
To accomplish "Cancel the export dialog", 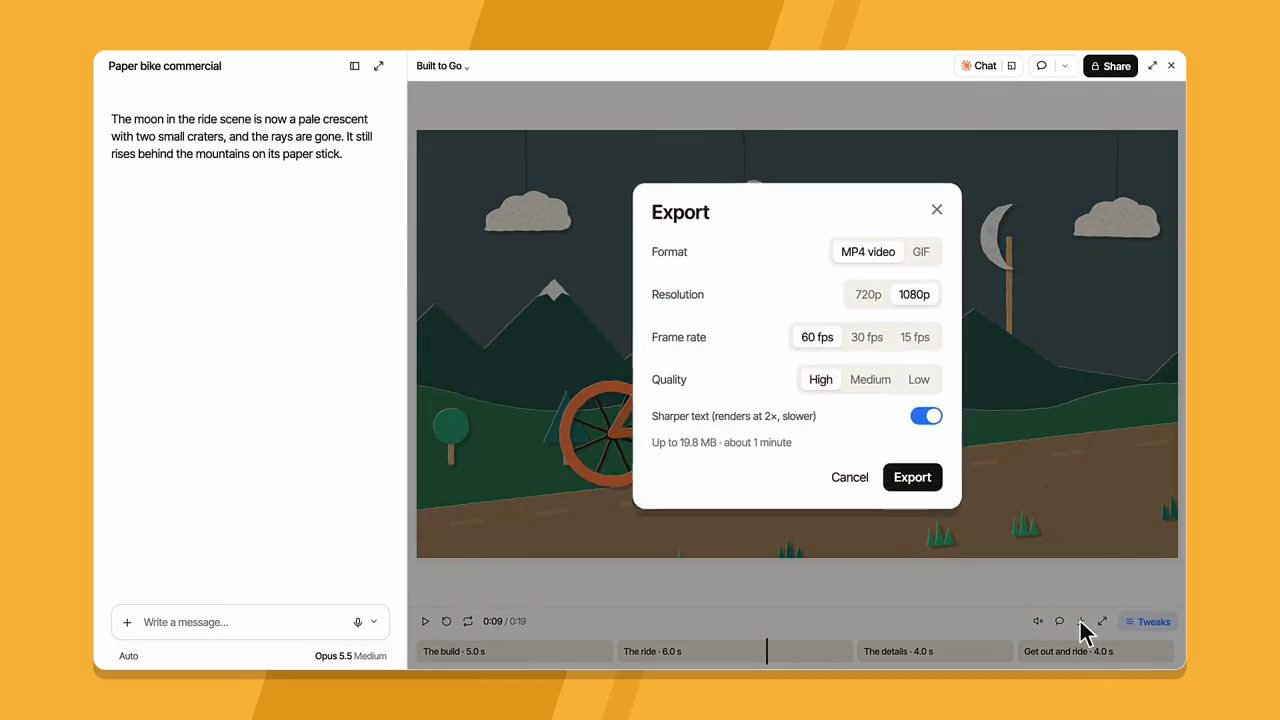I will pyautogui.click(x=850, y=477).
